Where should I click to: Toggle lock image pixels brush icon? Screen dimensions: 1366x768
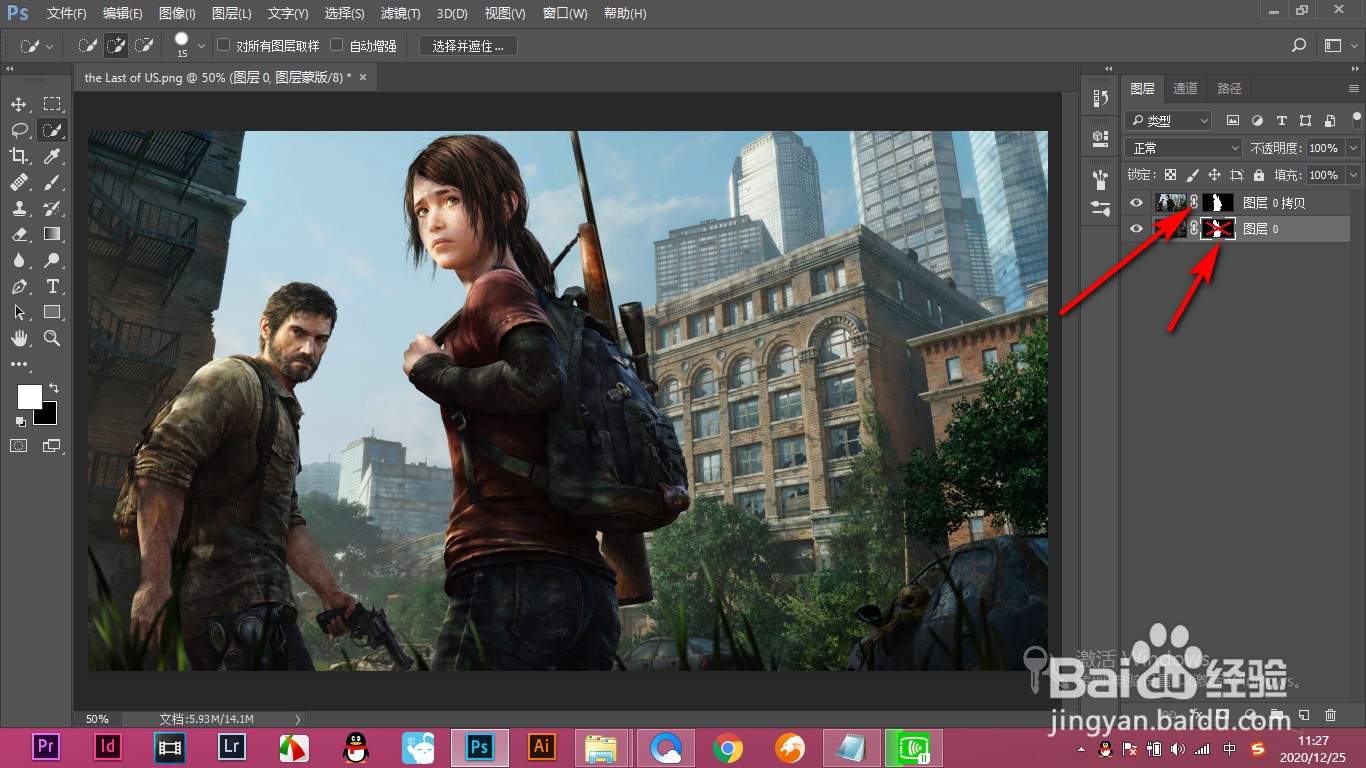pyautogui.click(x=1192, y=175)
